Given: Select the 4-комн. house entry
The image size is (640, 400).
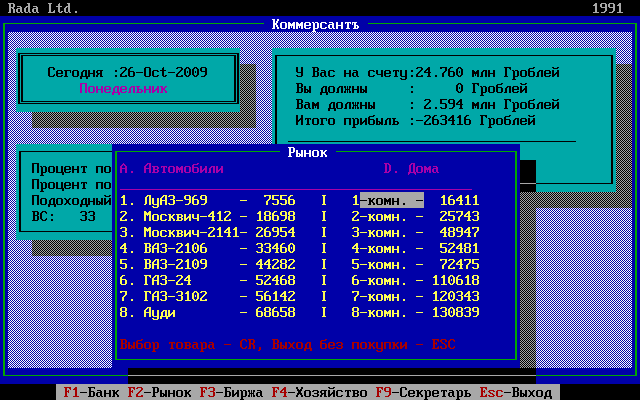Looking at the screenshot, I should [416, 248].
